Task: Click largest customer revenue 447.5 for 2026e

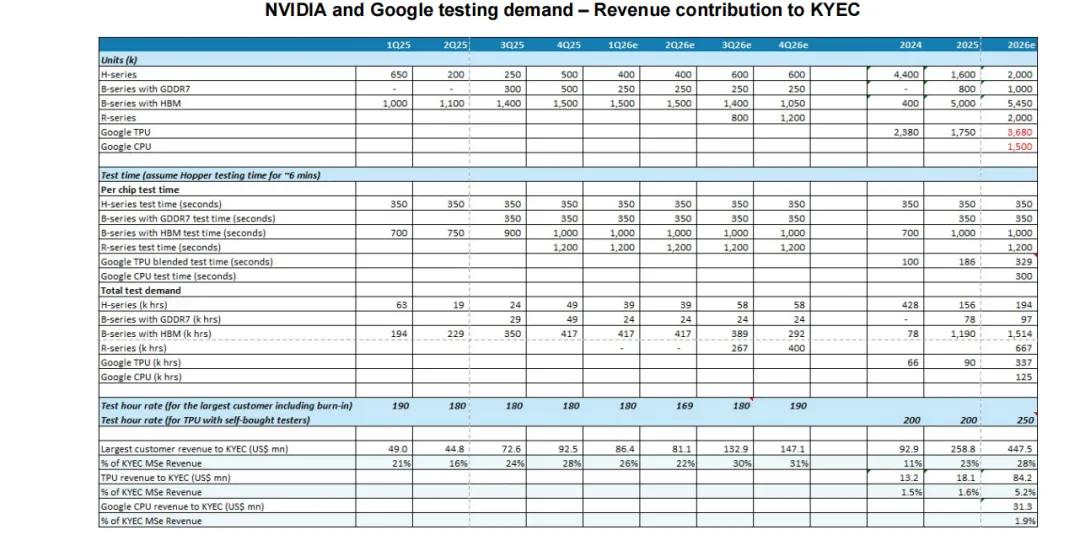Action: click(1020, 449)
